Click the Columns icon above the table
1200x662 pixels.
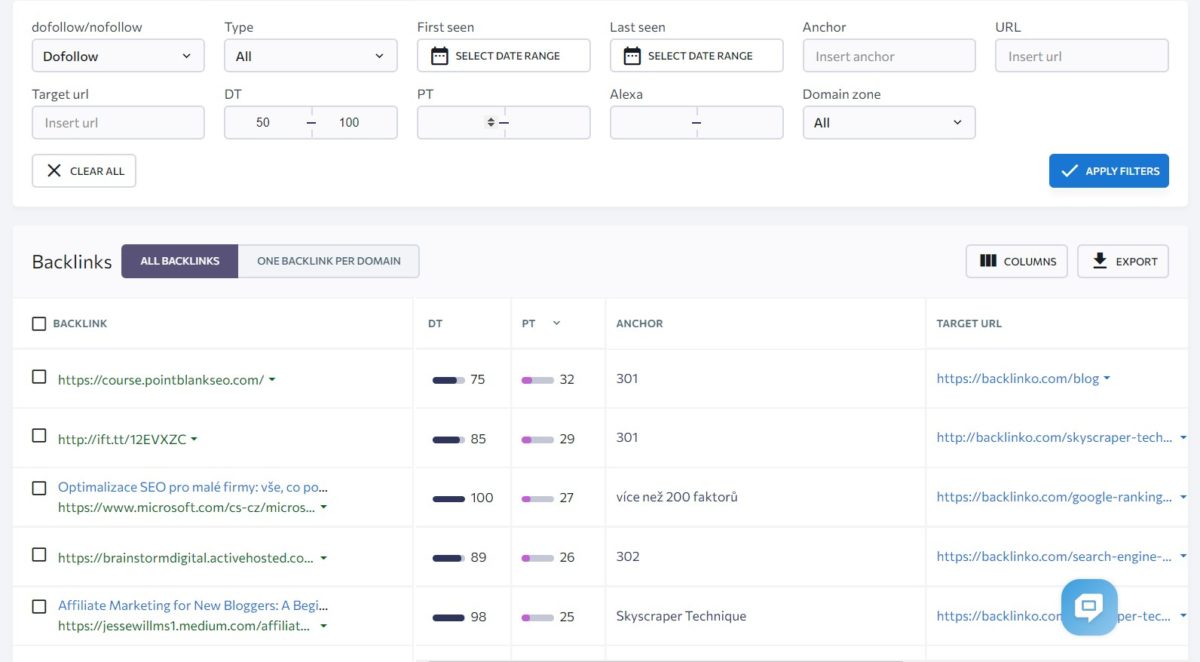coord(988,261)
